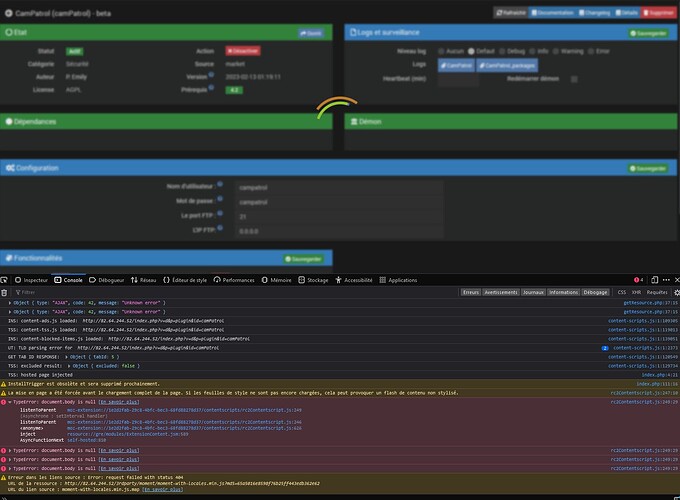This screenshot has width=680, height=500.
Task: Click help icon beside Le port FTP
Action: 220,213
